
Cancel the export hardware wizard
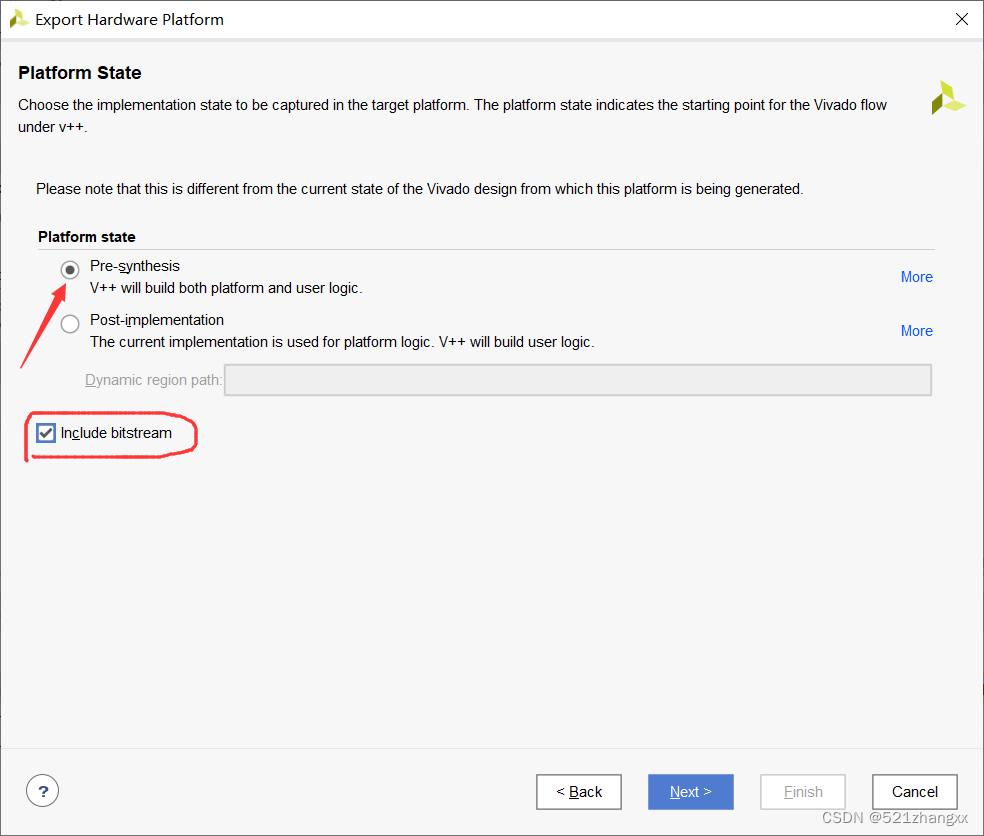[914, 792]
